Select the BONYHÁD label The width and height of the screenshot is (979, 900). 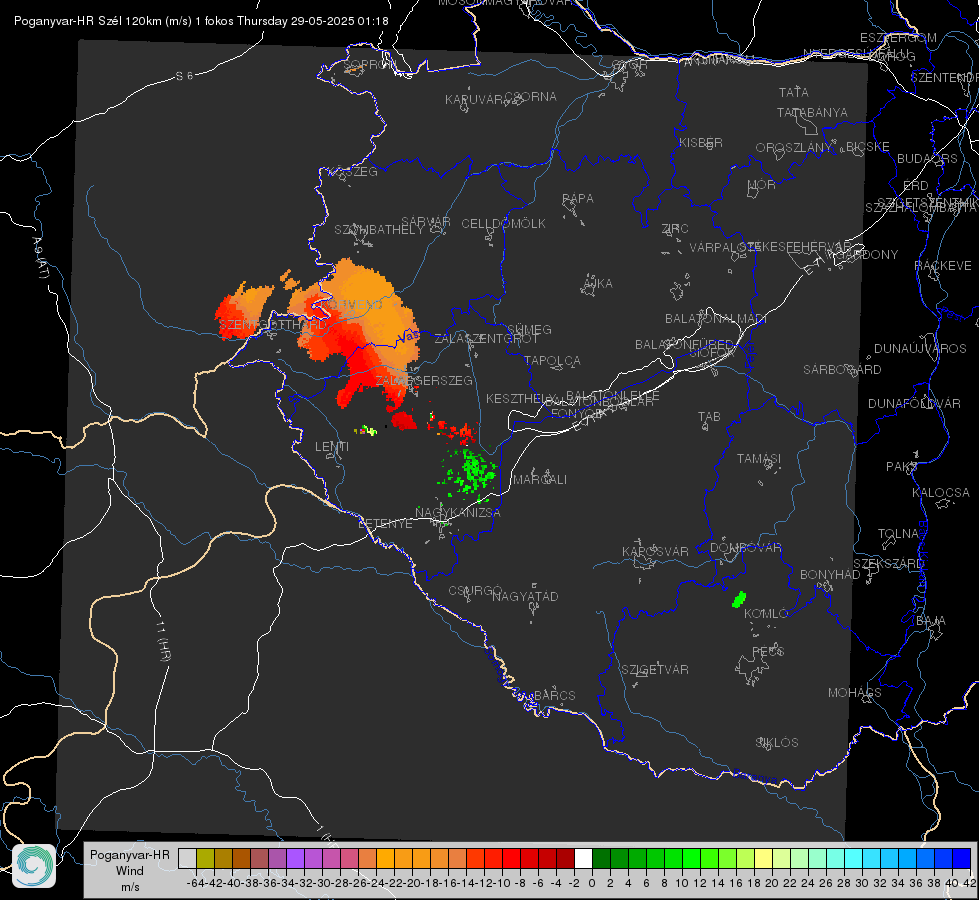pyautogui.click(x=830, y=575)
